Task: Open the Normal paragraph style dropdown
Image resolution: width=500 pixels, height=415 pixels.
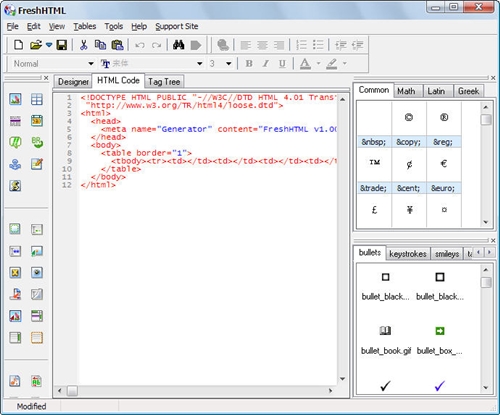Action: [x=53, y=63]
